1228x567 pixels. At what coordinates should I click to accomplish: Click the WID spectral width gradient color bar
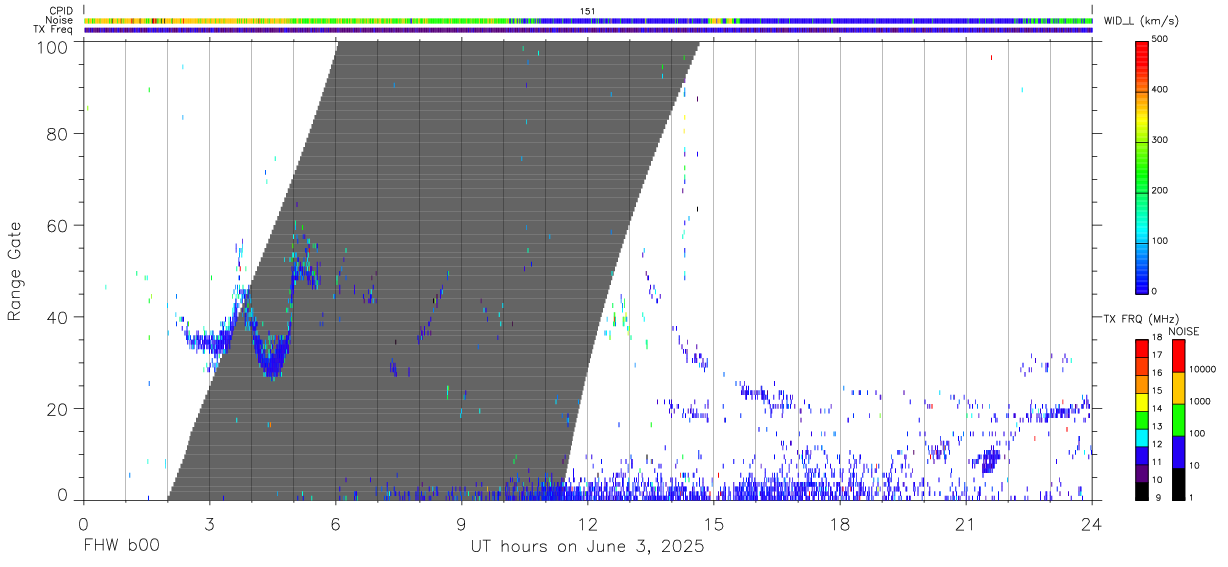click(1142, 167)
